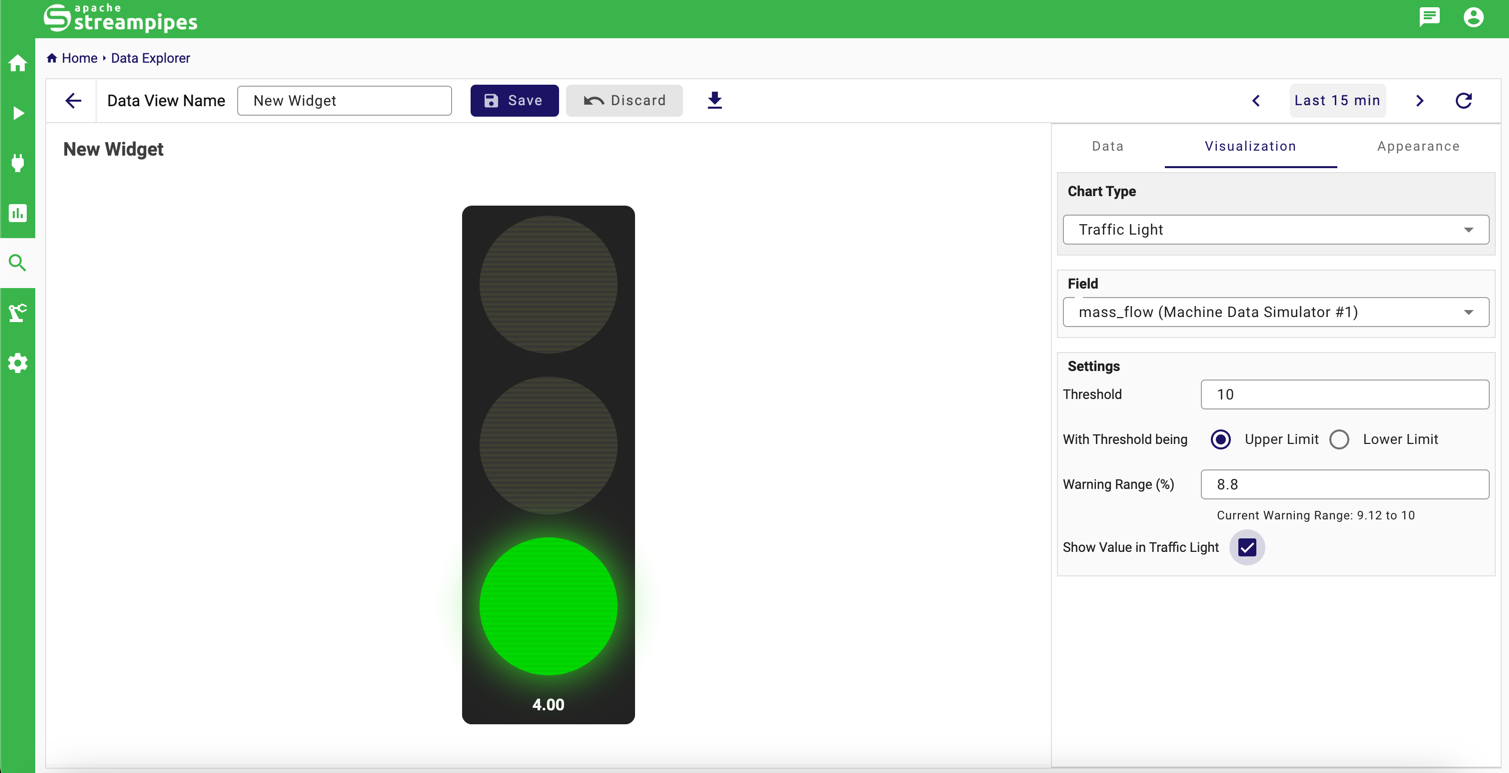Open the Last 15 min time range selector
The width and height of the screenshot is (1509, 773).
(x=1337, y=101)
